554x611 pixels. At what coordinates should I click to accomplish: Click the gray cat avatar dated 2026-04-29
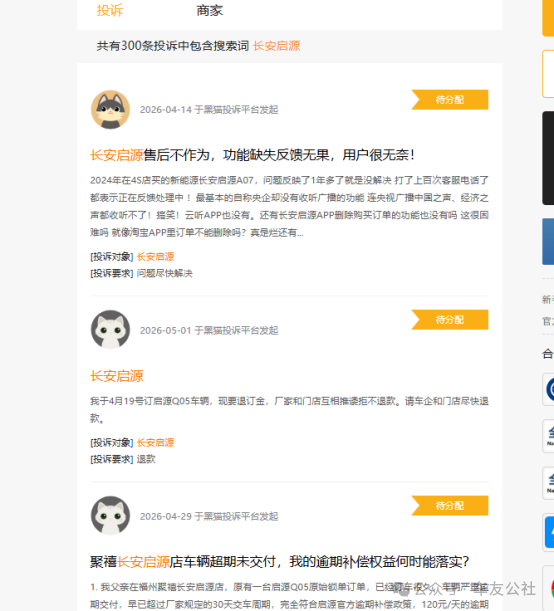110,515
